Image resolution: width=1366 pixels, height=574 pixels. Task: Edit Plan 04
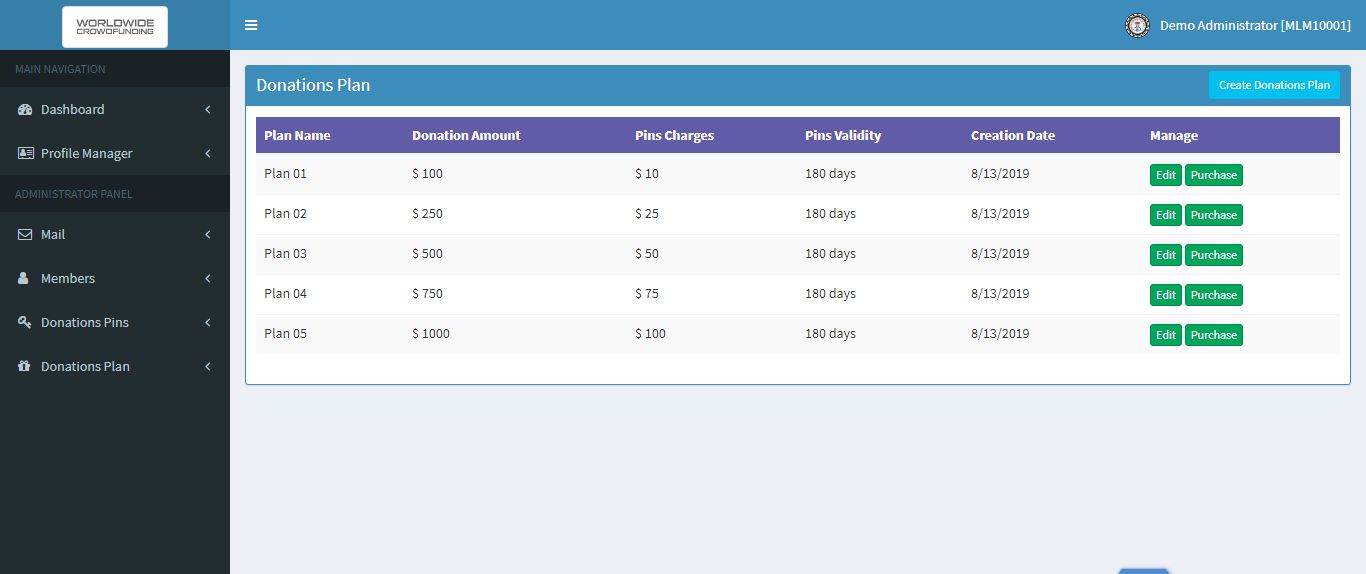(1166, 295)
